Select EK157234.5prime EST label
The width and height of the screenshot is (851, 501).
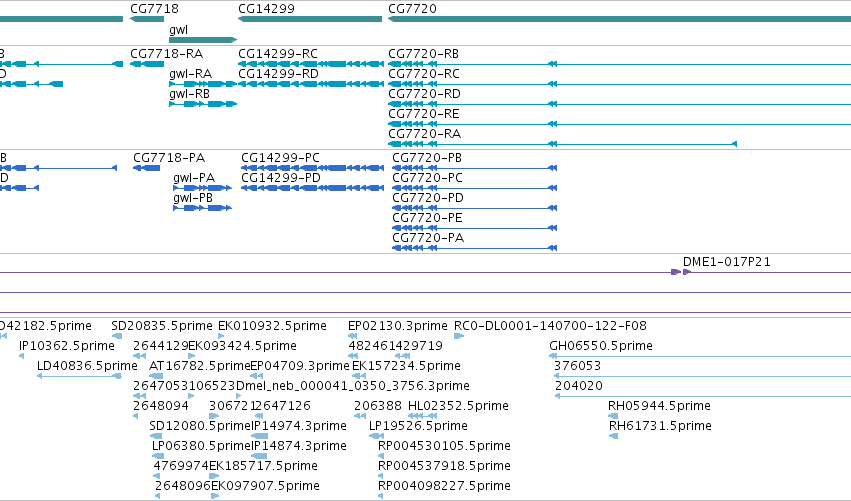[x=407, y=366]
